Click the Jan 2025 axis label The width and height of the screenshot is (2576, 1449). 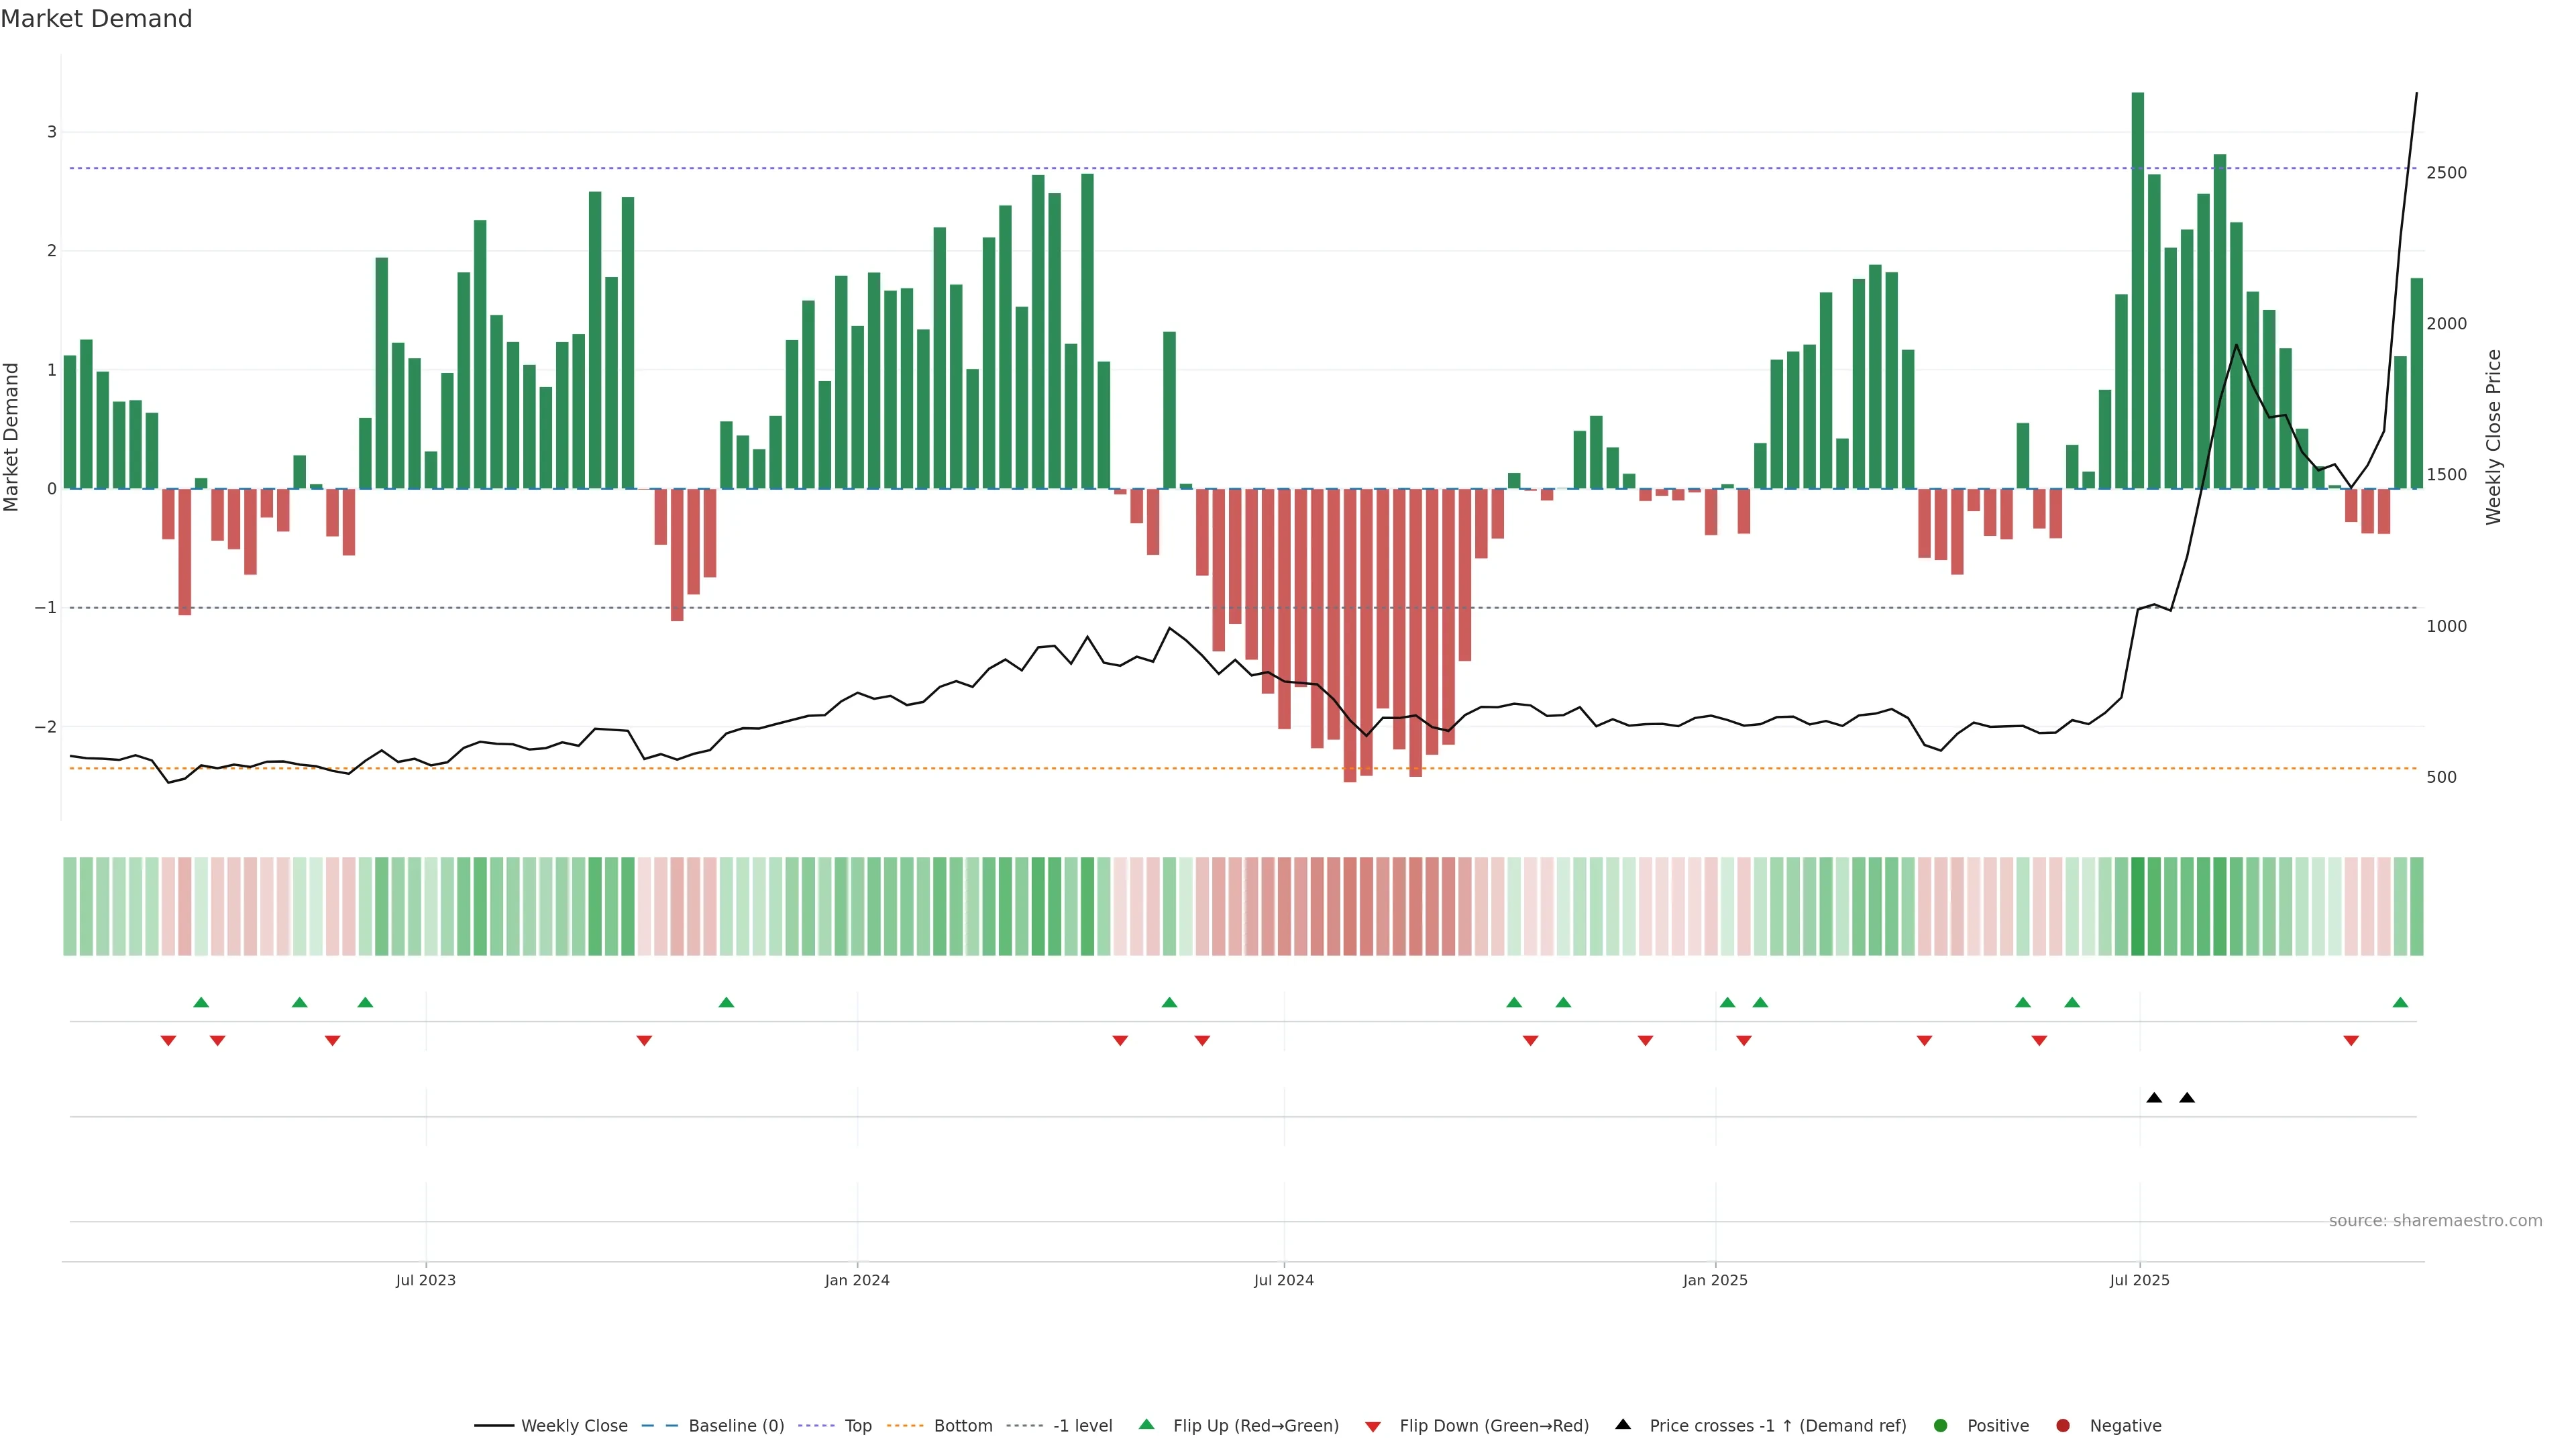[1715, 1280]
